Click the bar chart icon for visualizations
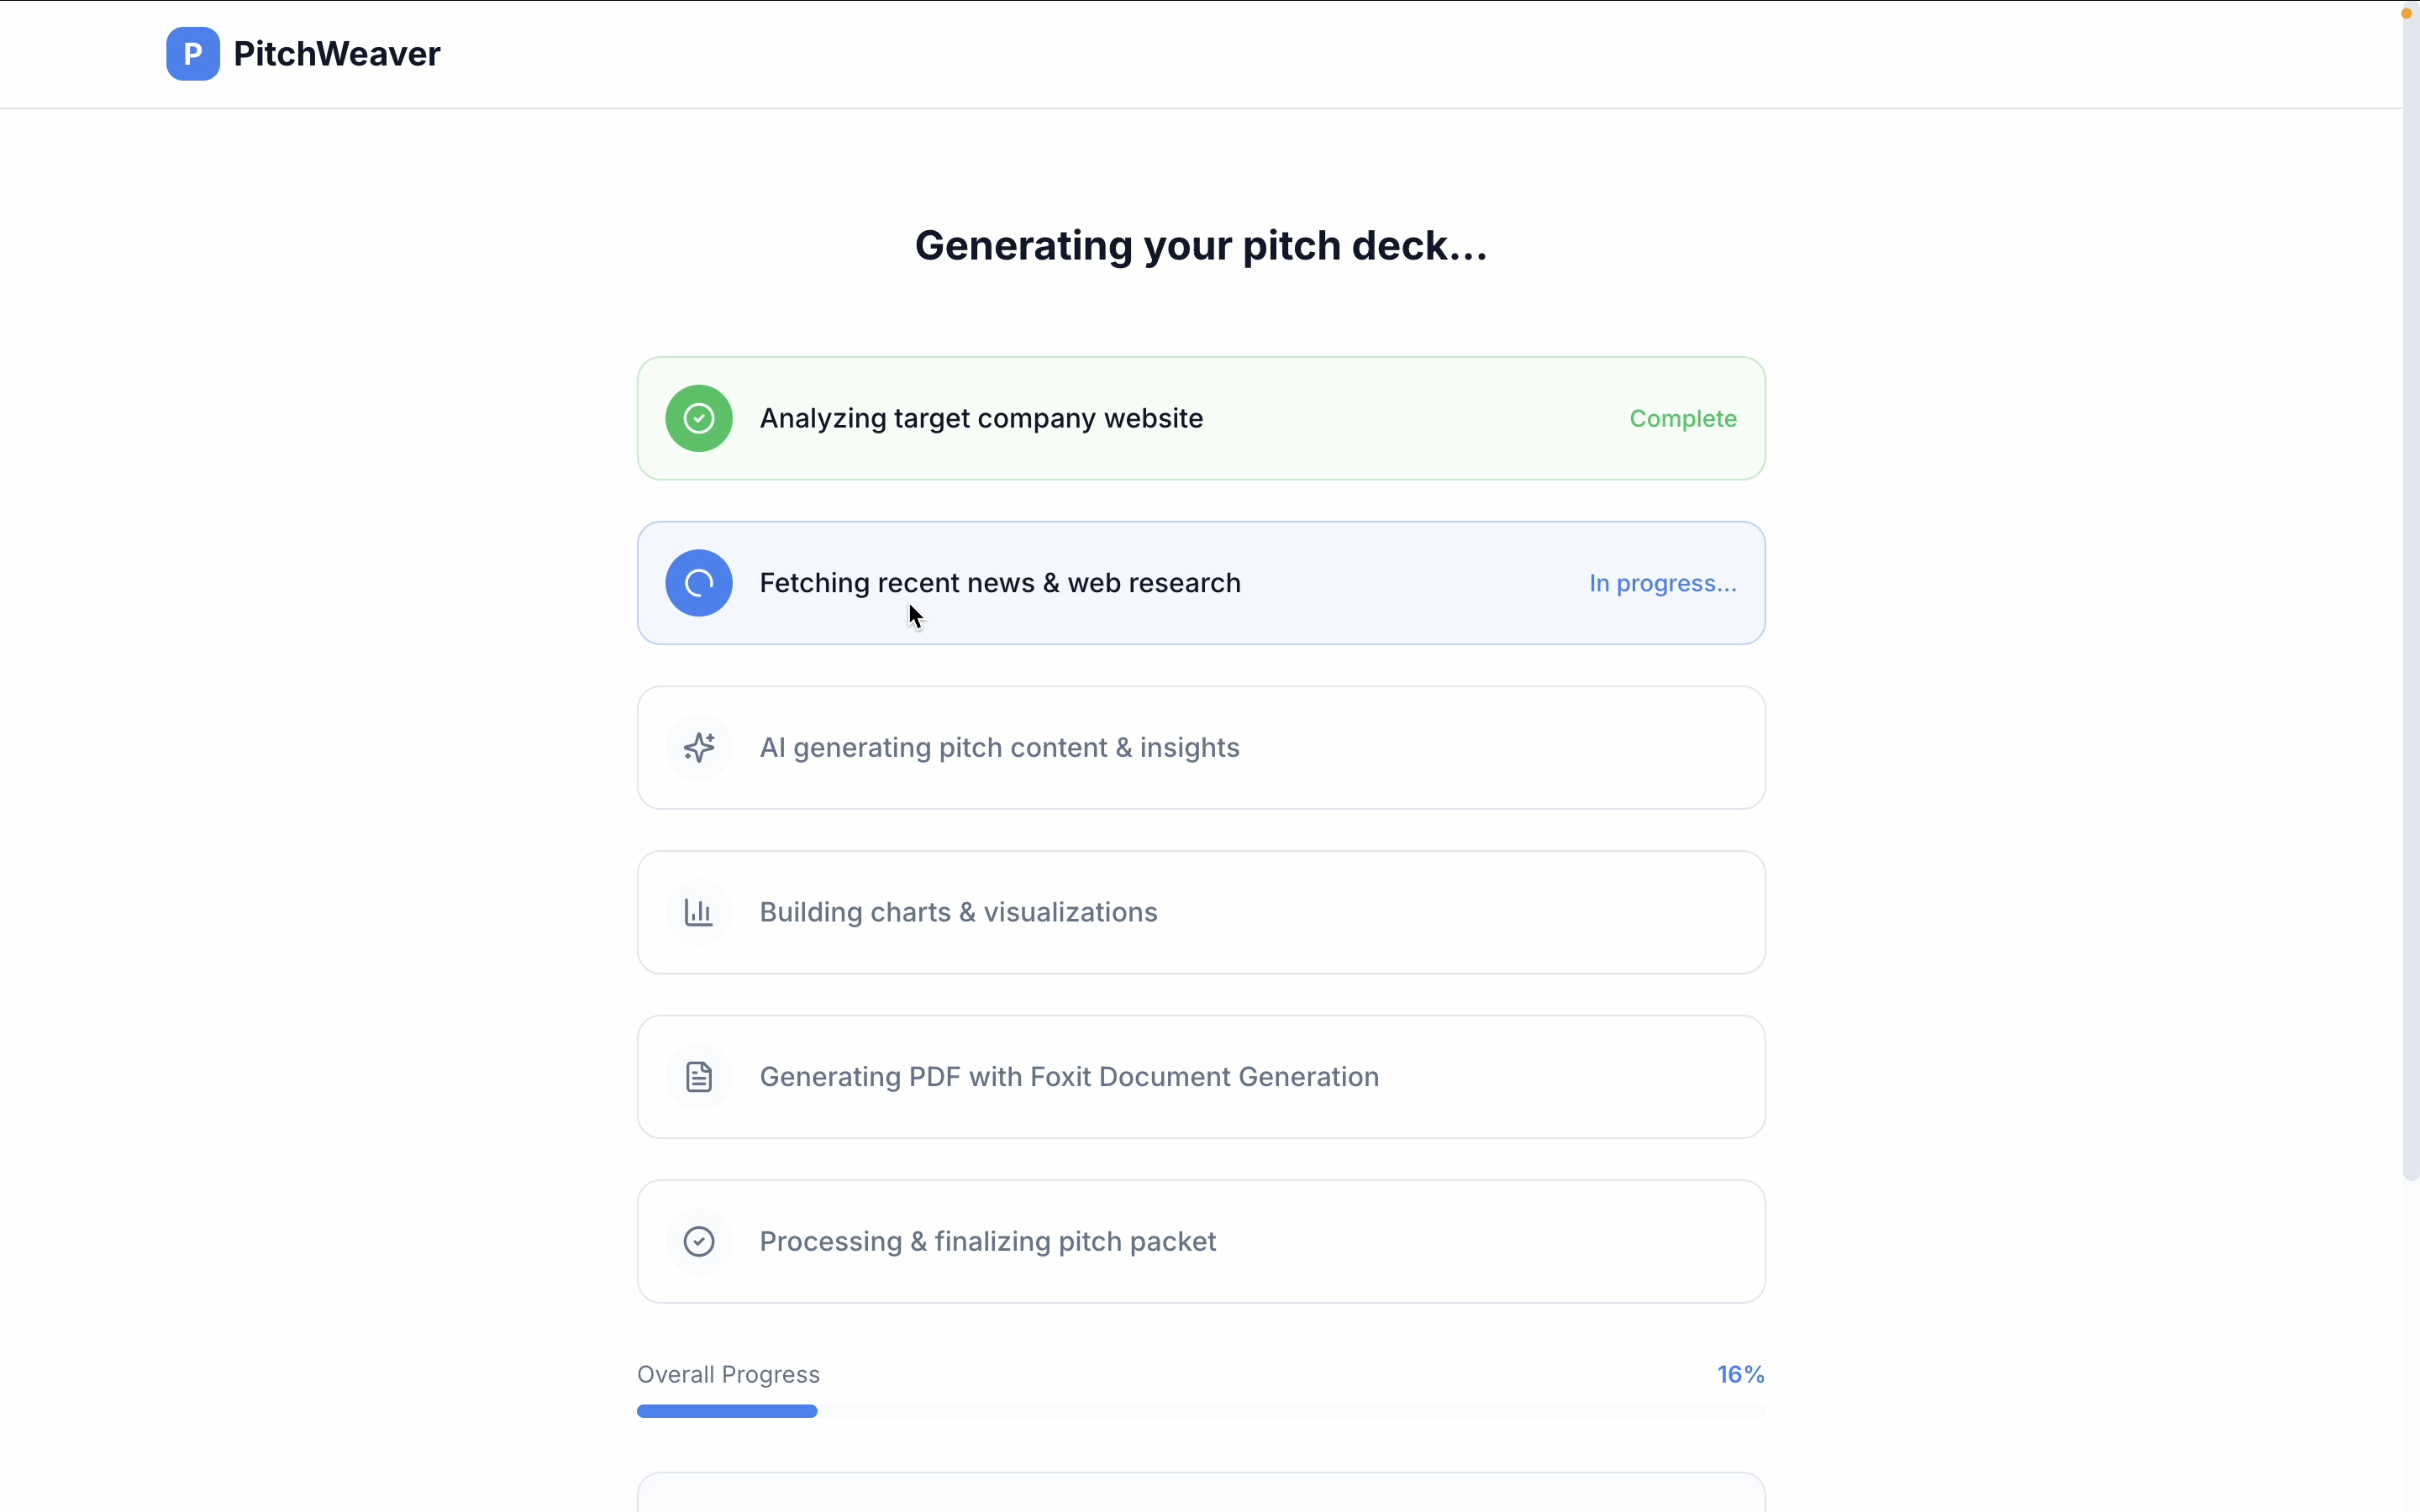The width and height of the screenshot is (2420, 1512). click(x=699, y=912)
